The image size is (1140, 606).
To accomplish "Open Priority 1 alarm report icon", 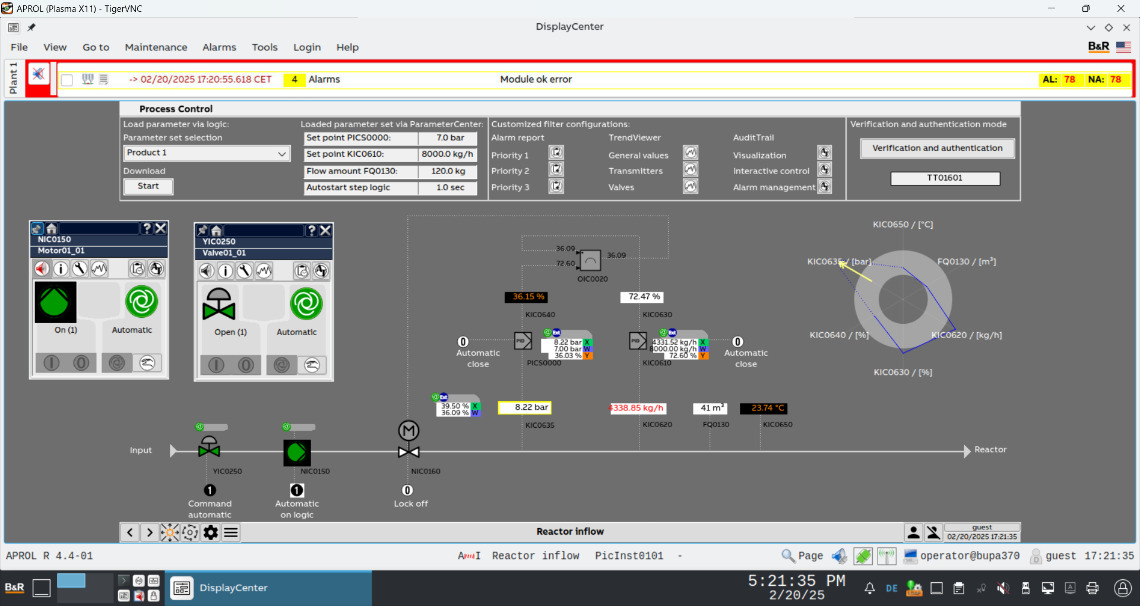I will pyautogui.click(x=557, y=155).
